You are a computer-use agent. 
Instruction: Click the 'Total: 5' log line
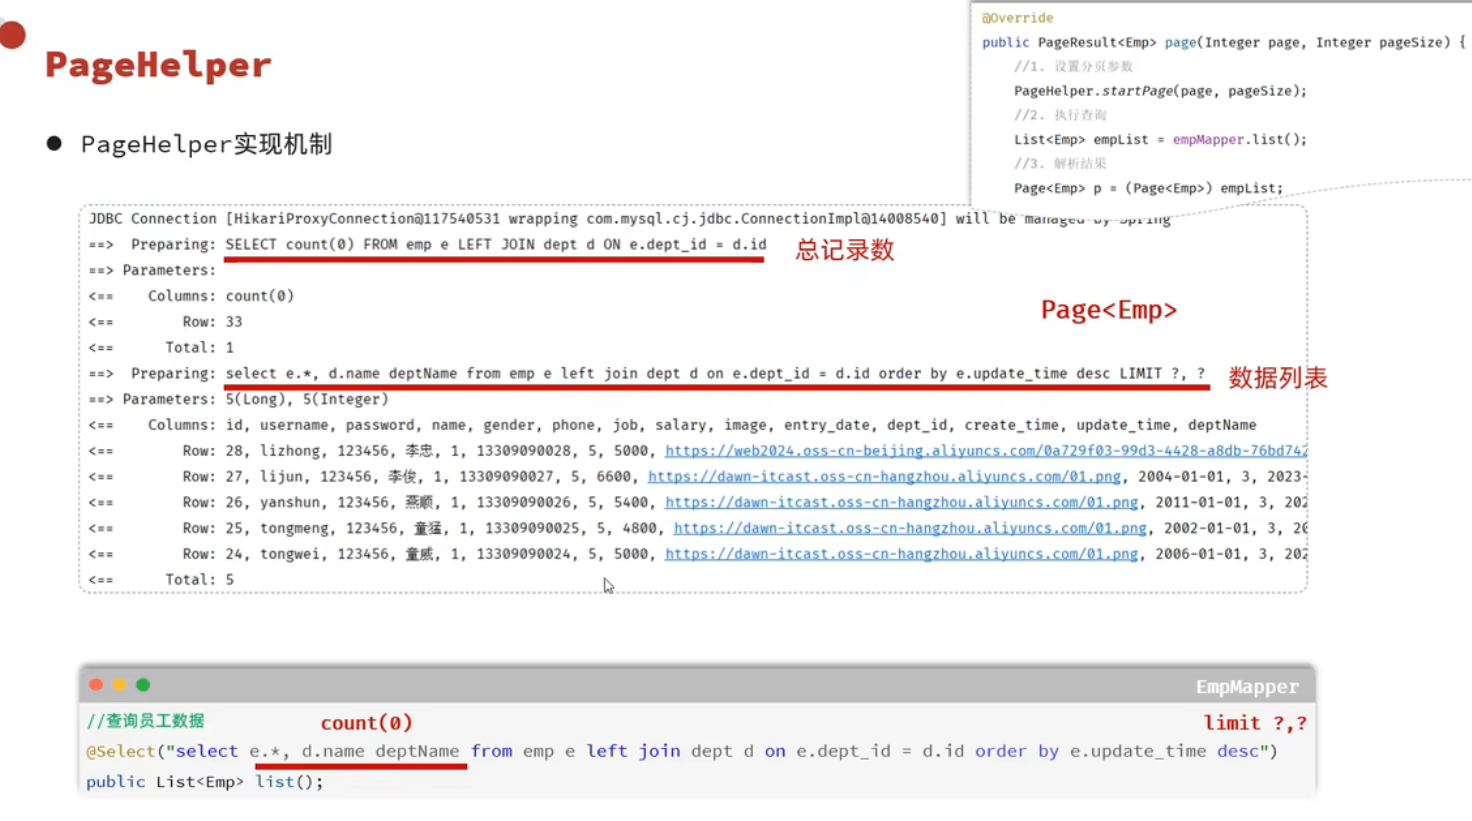point(161,580)
